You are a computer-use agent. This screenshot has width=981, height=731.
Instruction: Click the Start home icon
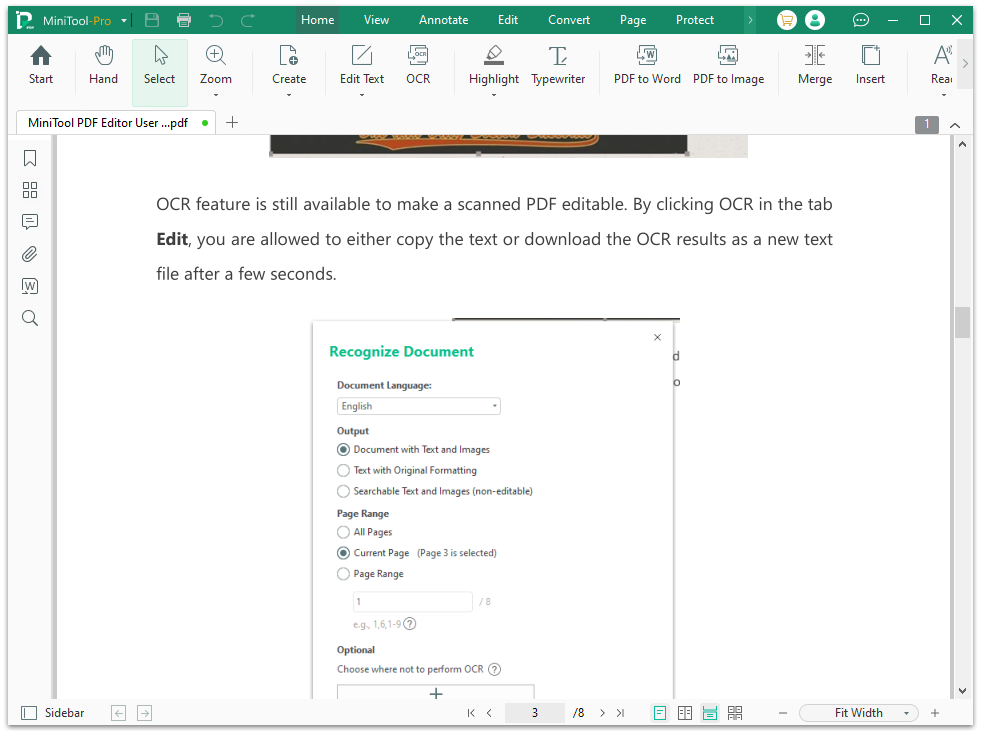[x=41, y=65]
